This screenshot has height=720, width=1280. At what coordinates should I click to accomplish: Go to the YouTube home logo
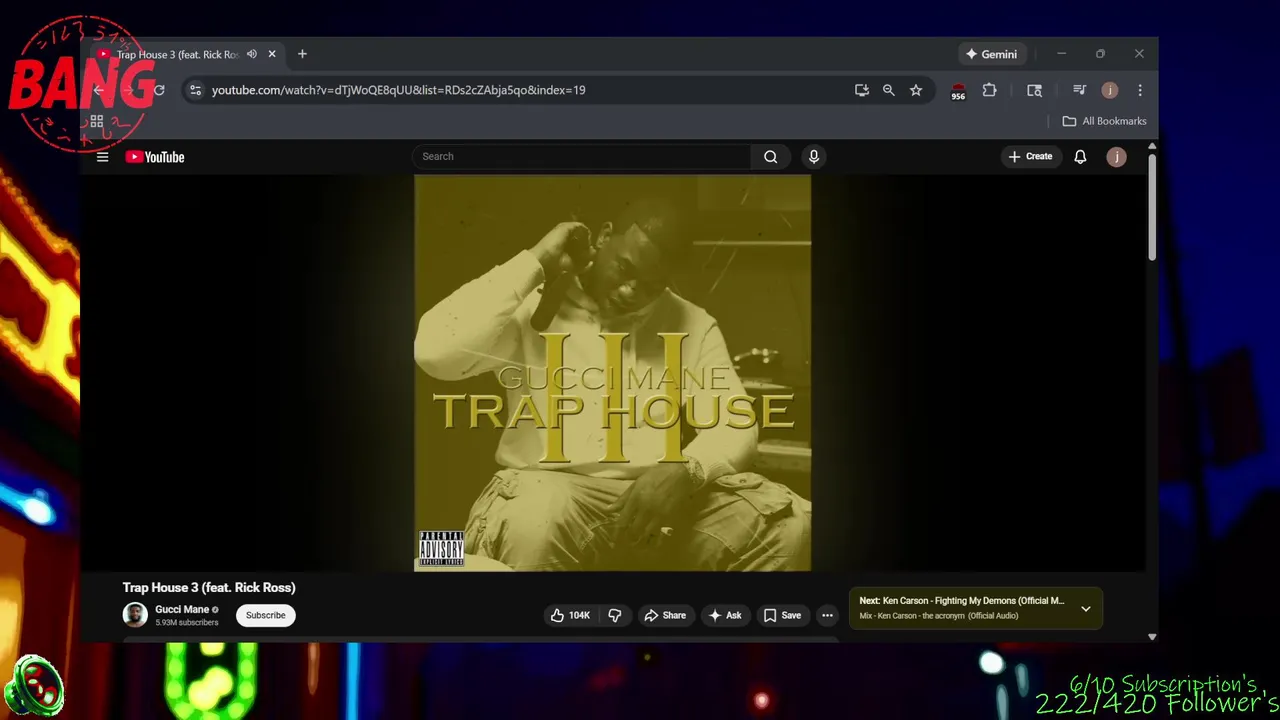click(x=155, y=157)
